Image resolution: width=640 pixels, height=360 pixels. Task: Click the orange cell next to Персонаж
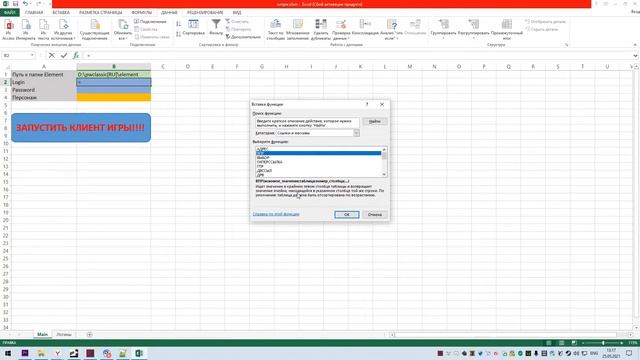tap(113, 98)
